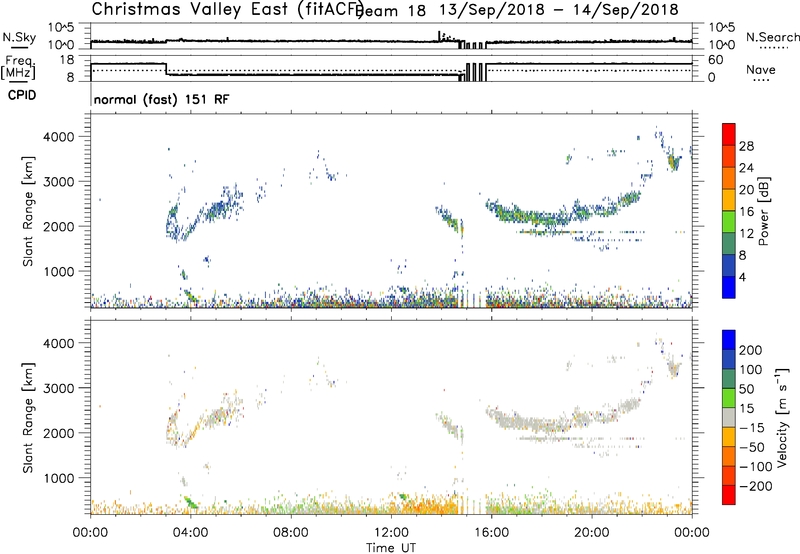
Task: Click the 2000 range tick of the power panel
Action: pos(59,226)
